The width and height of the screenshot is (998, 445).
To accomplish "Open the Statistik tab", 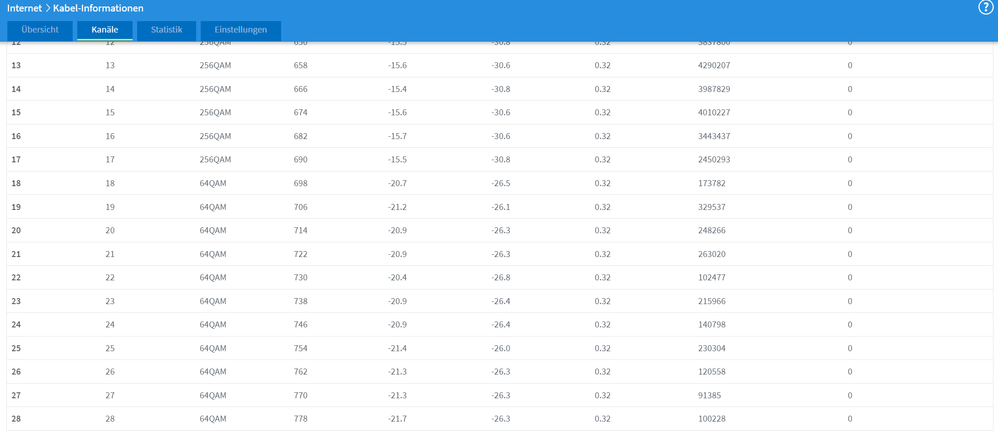I will 167,30.
